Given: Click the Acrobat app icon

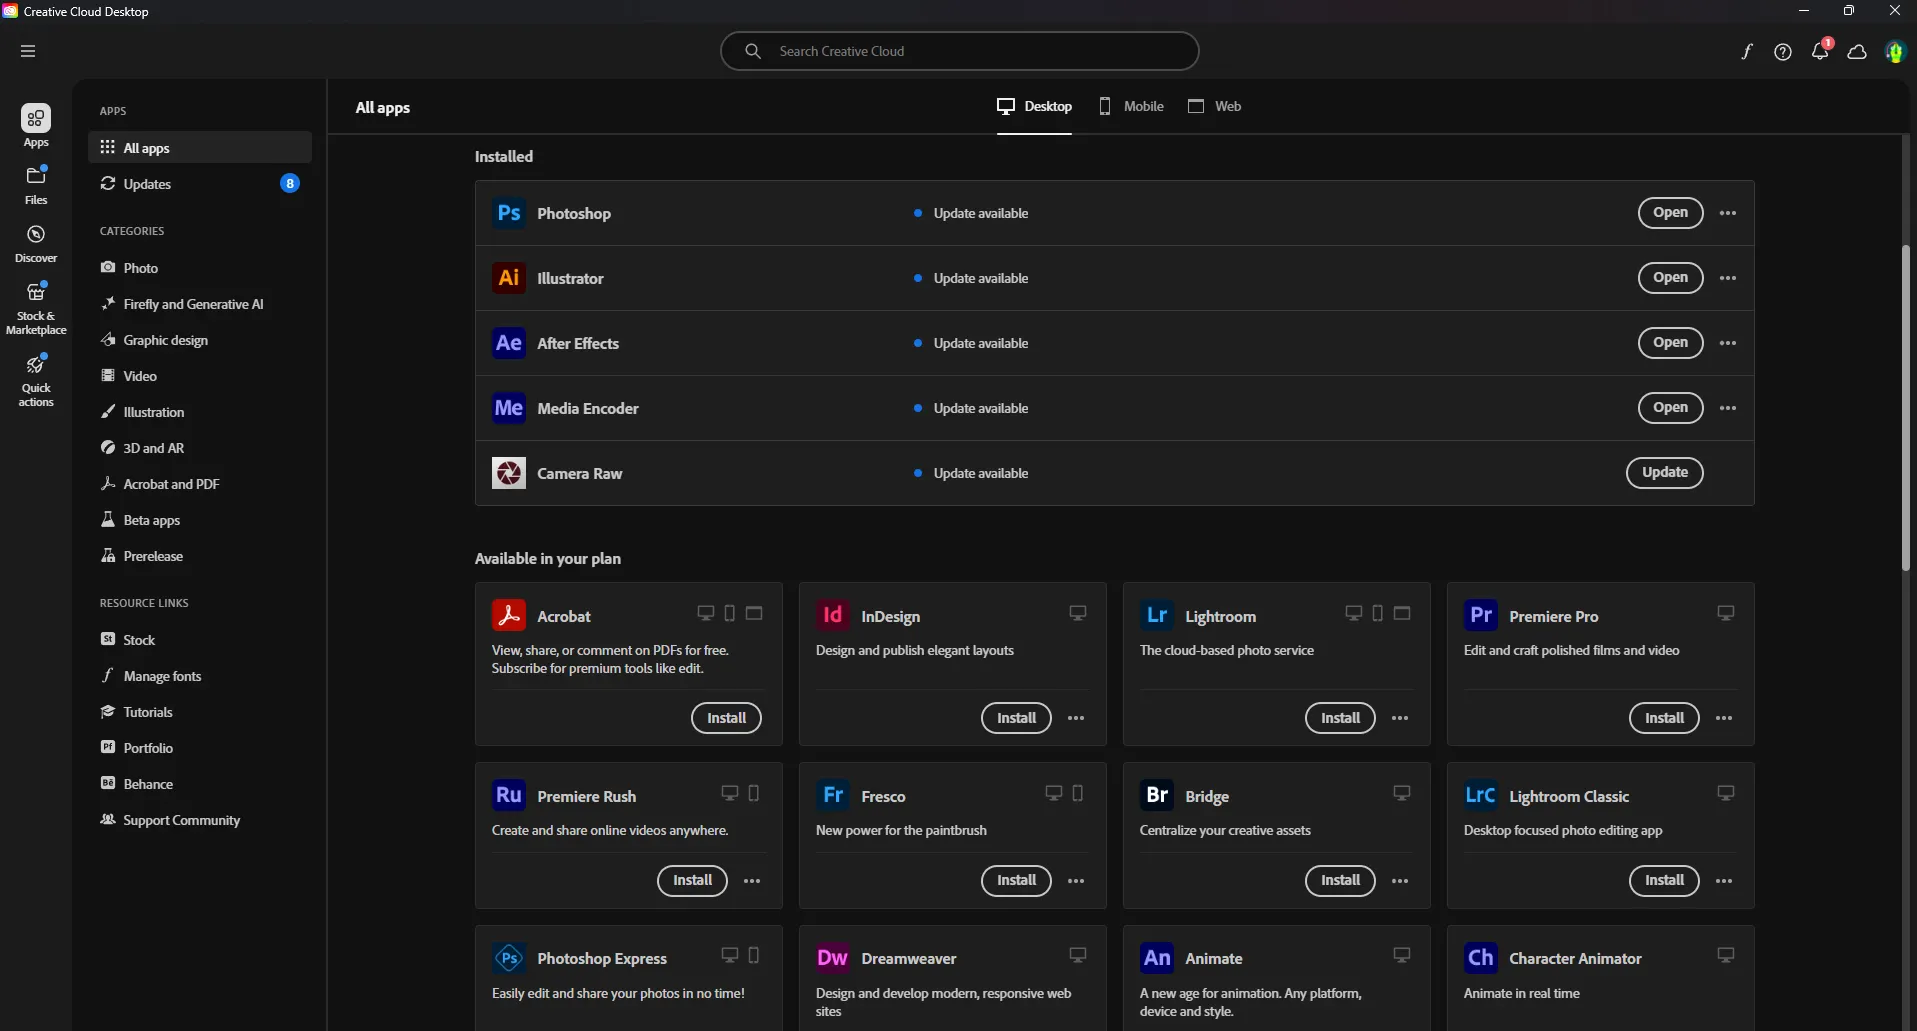Looking at the screenshot, I should coord(509,615).
